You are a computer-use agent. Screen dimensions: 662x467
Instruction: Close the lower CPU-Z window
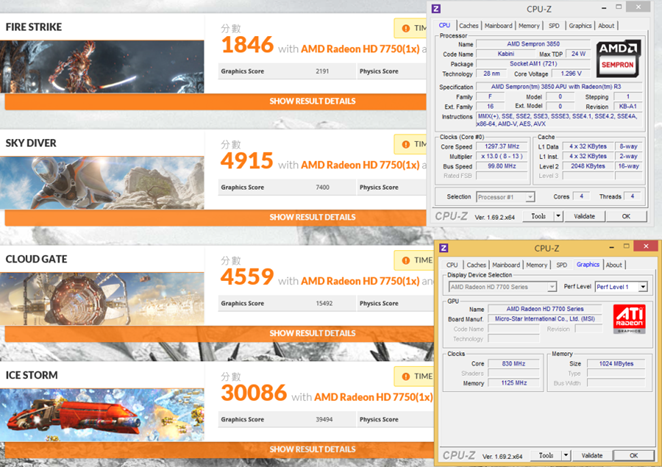[x=646, y=246]
